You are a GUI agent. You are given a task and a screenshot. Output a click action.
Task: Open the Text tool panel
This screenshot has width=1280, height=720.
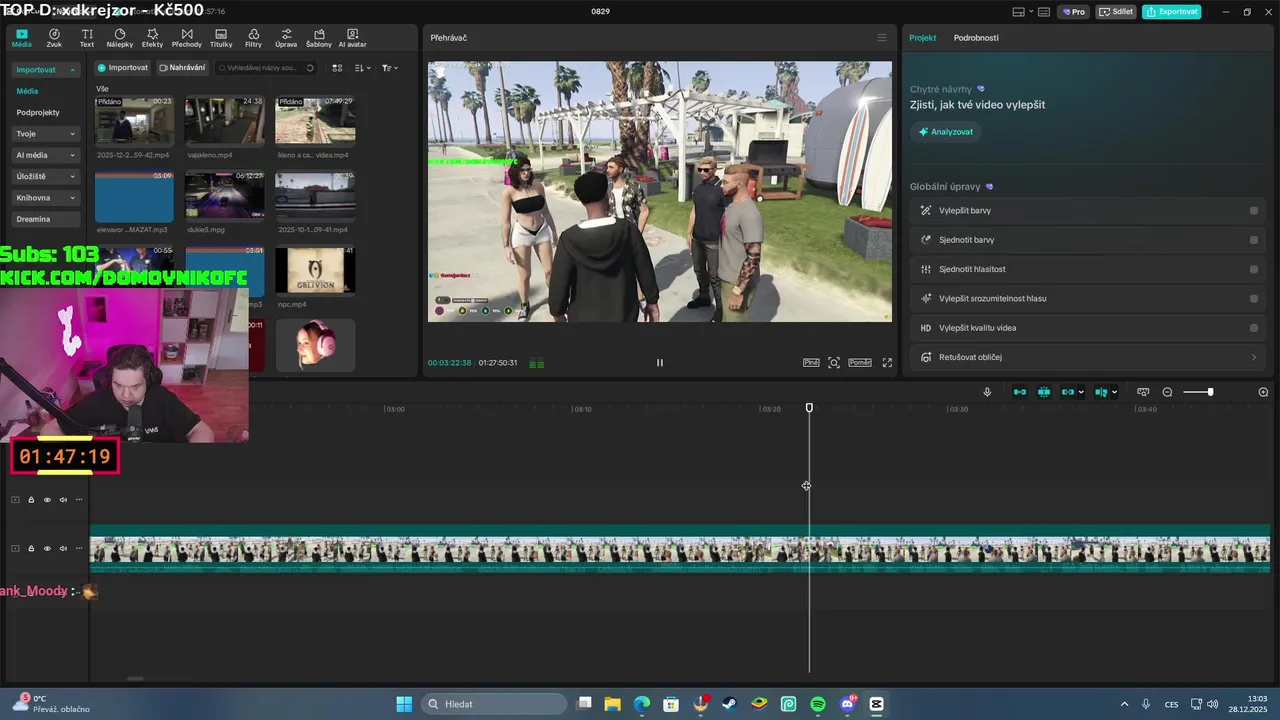[x=87, y=38]
